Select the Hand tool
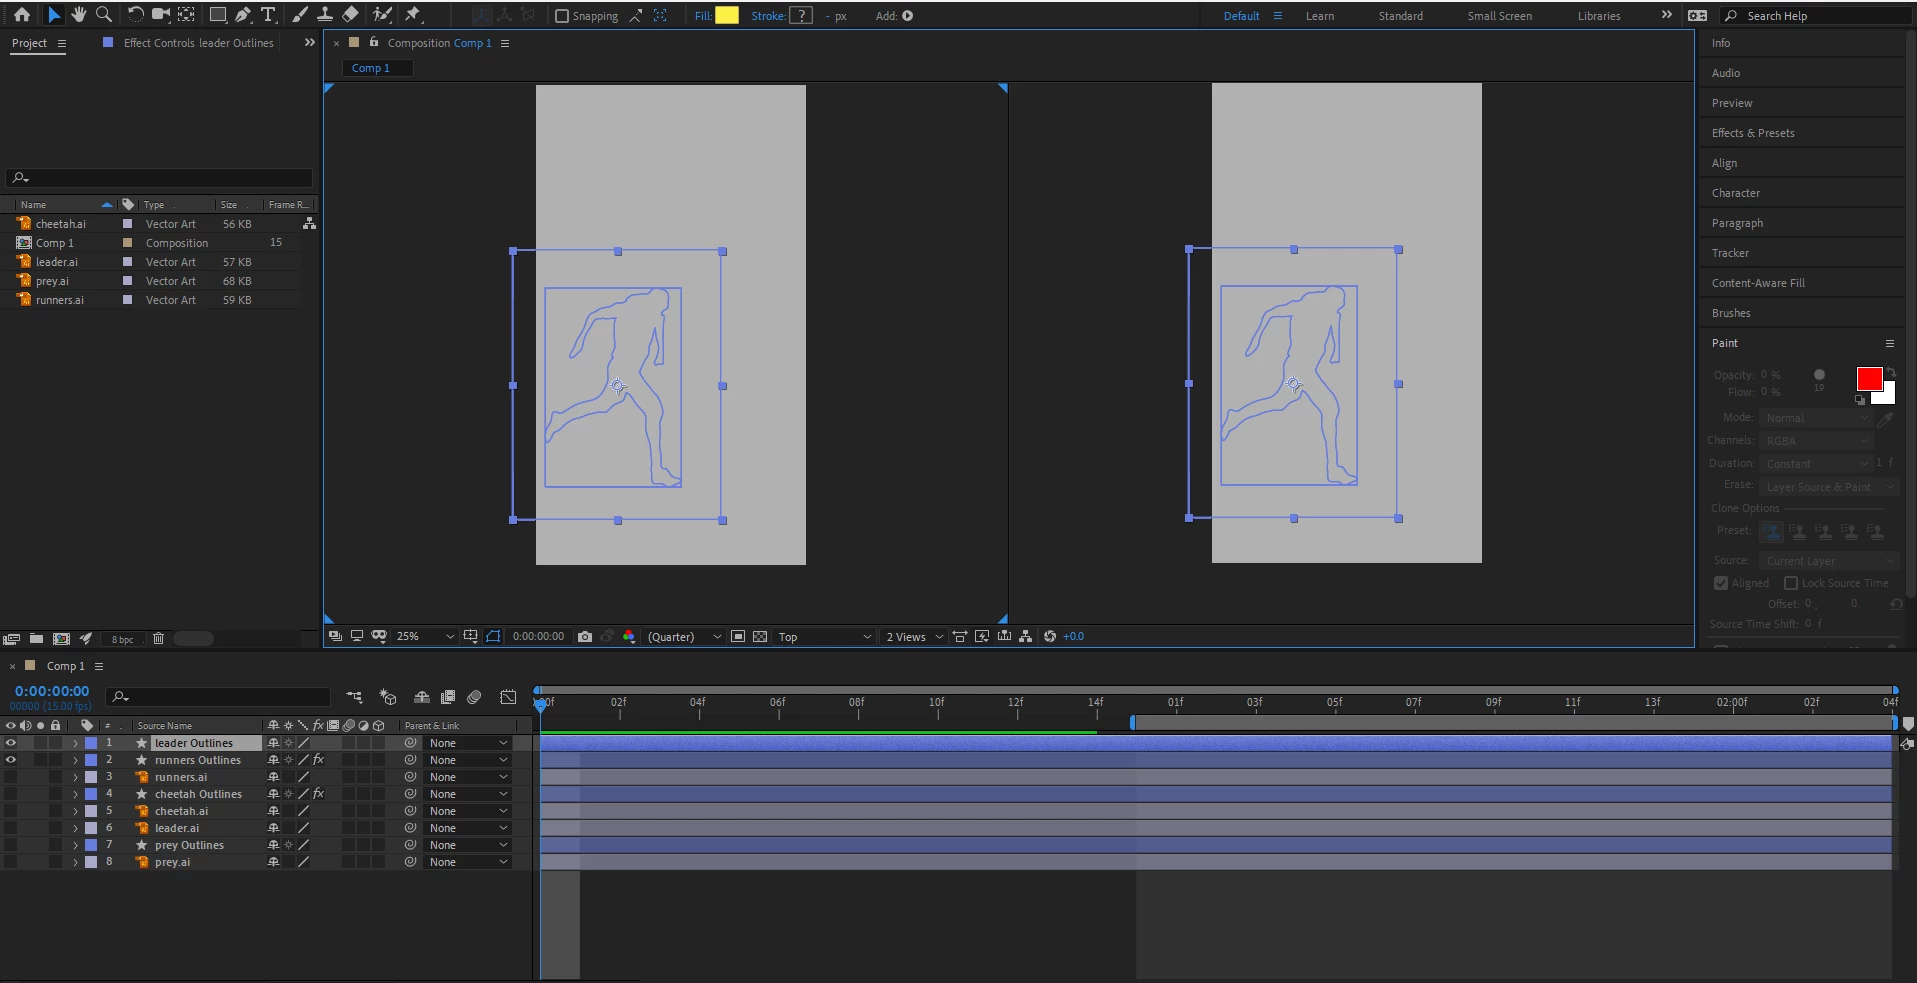Viewport: 1917px width, 983px height. click(78, 15)
